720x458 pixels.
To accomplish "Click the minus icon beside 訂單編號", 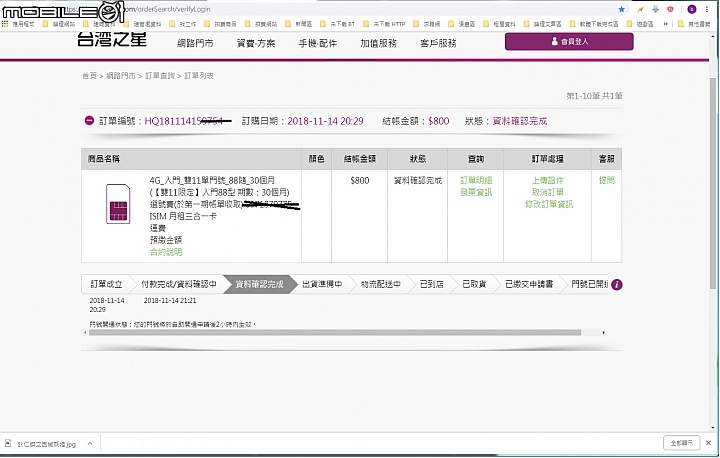I will tap(89, 121).
